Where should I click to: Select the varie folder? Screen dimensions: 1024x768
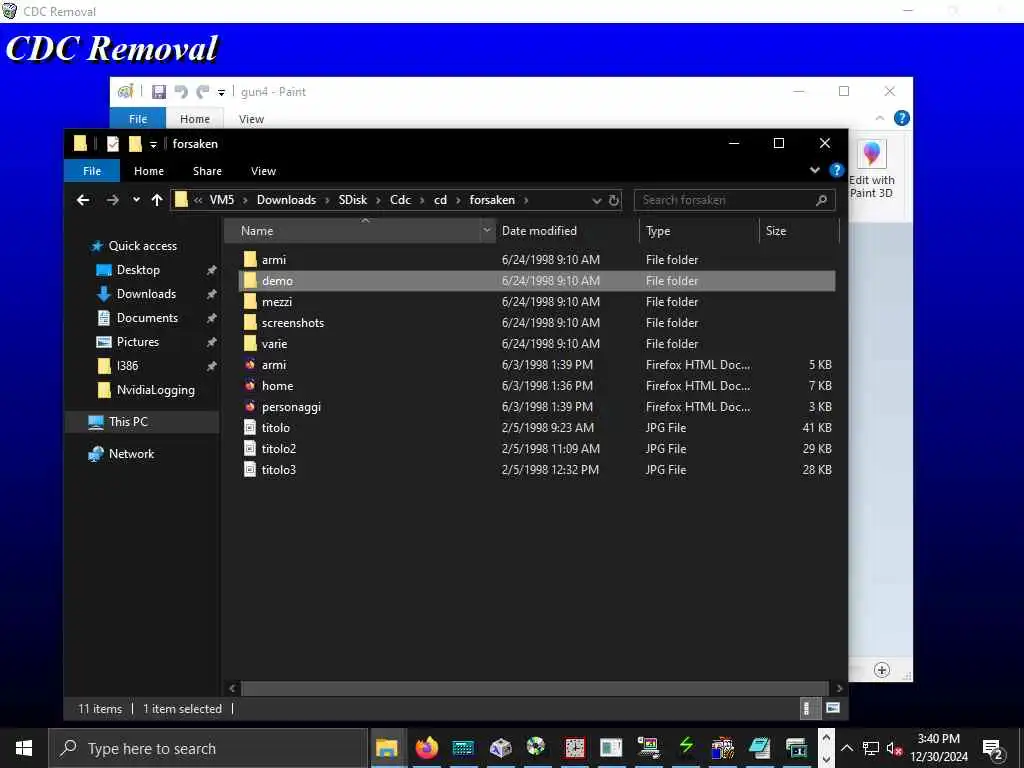(274, 344)
